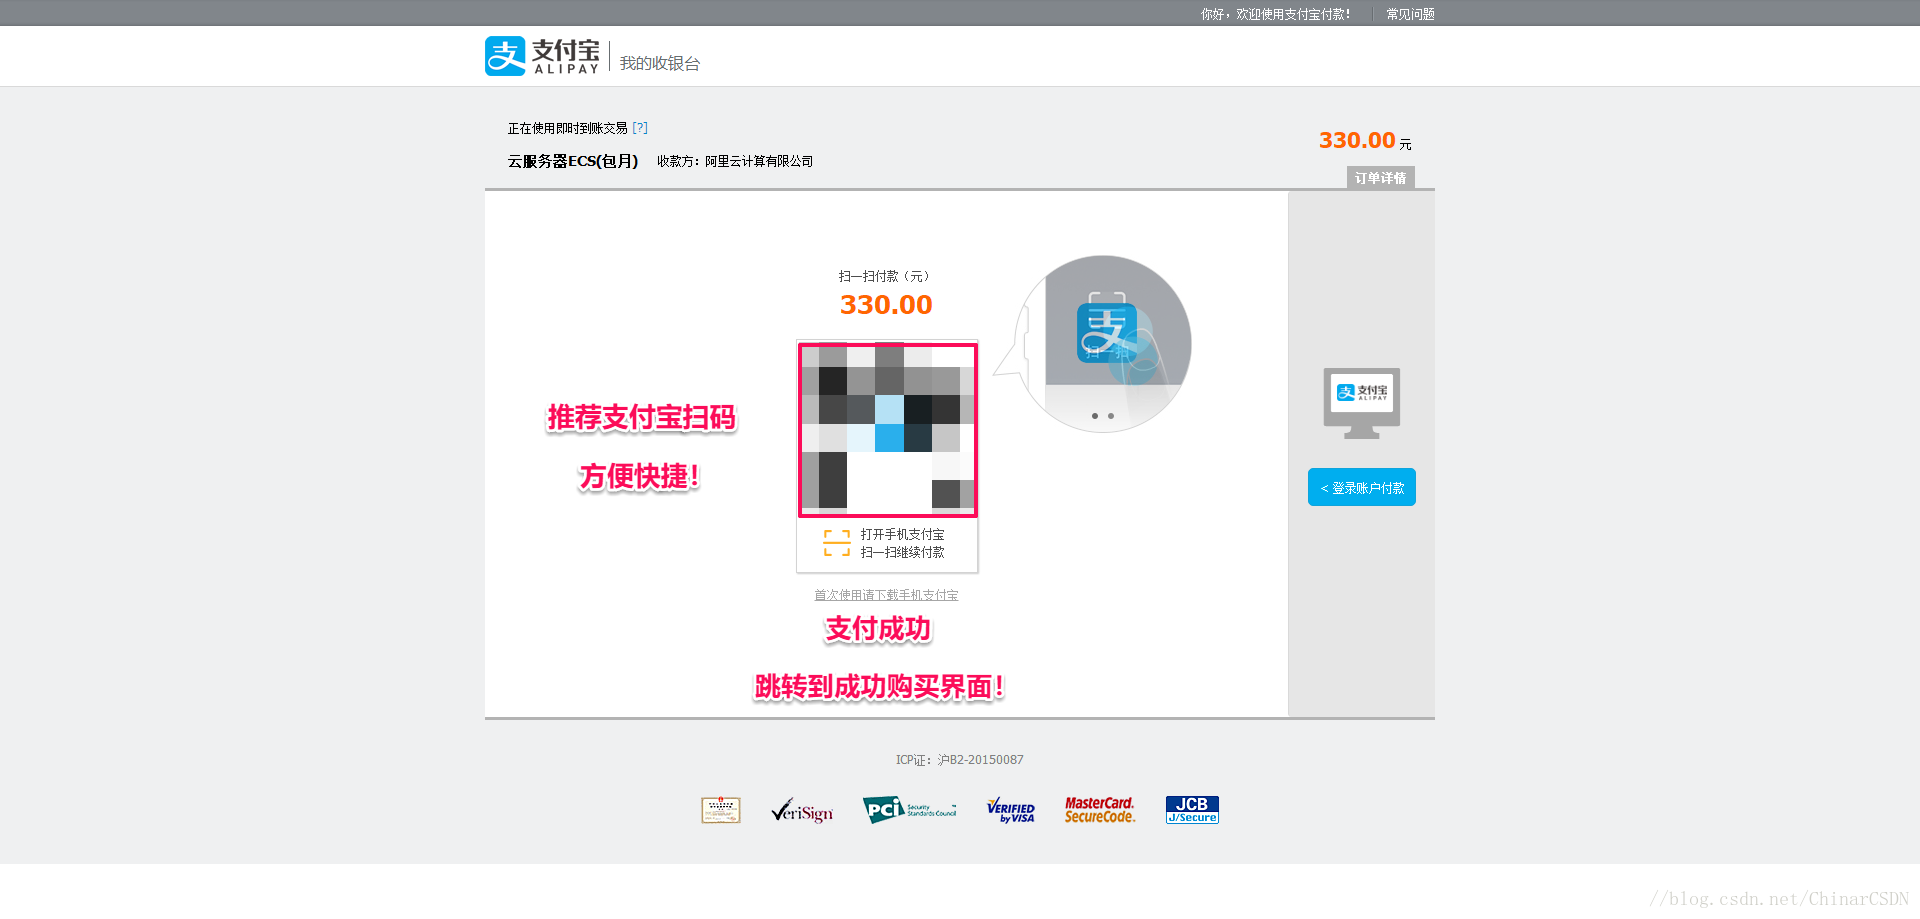
Task: Click the 登录账户付款 button
Action: [1362, 487]
